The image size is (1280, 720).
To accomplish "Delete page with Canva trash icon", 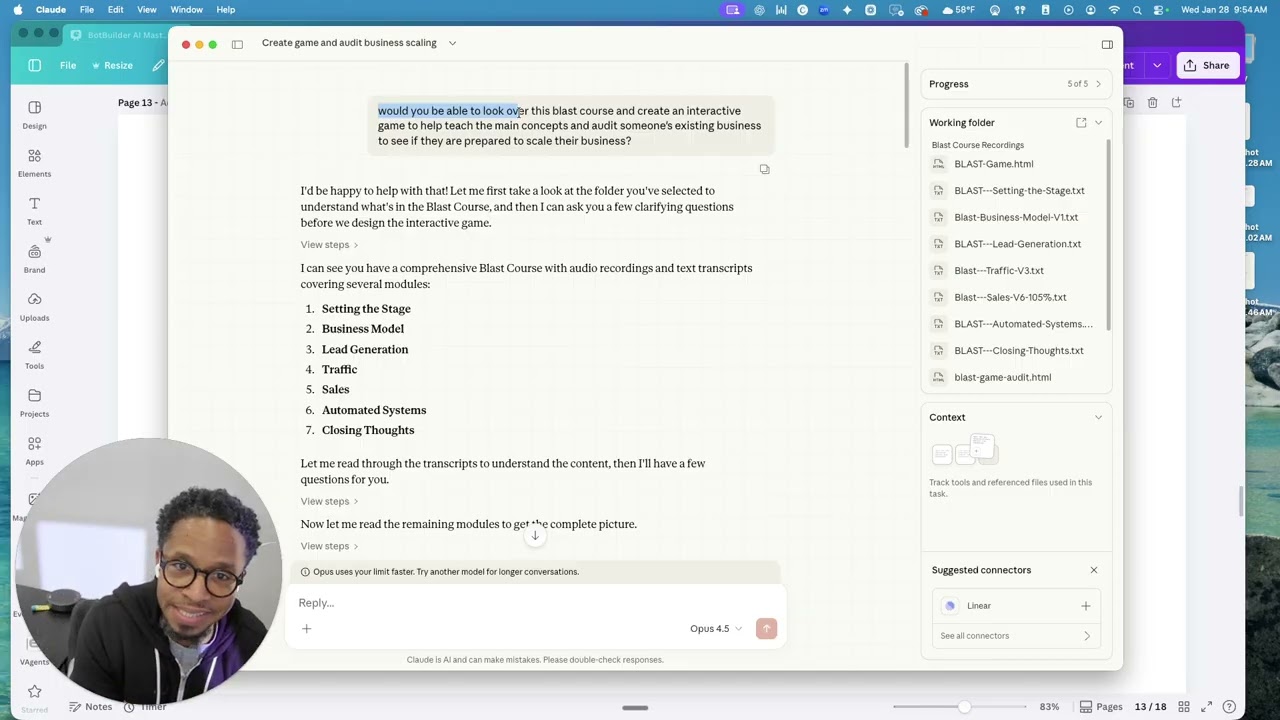I will point(1152,103).
